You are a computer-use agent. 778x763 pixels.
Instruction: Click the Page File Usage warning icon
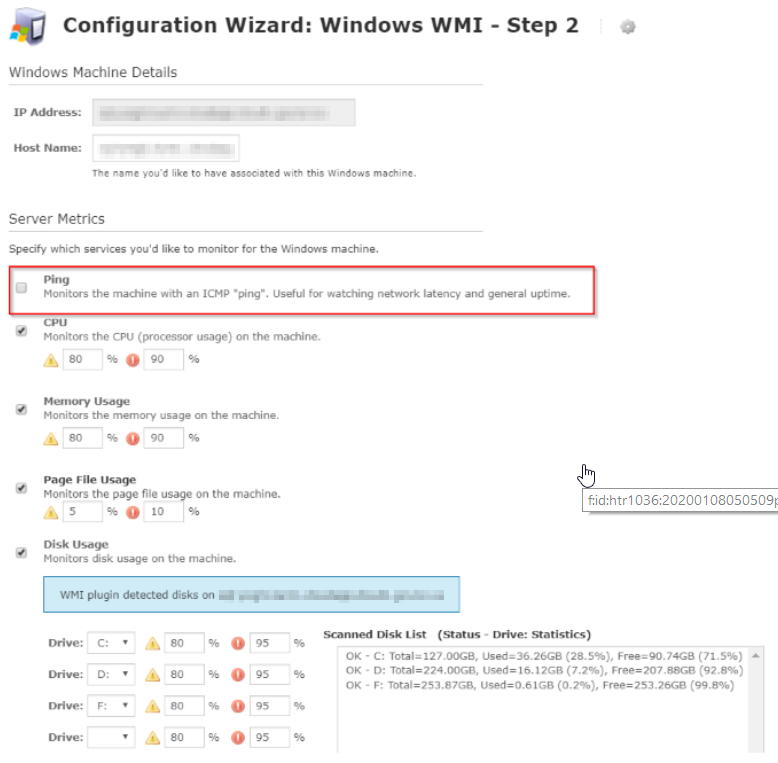click(x=51, y=512)
